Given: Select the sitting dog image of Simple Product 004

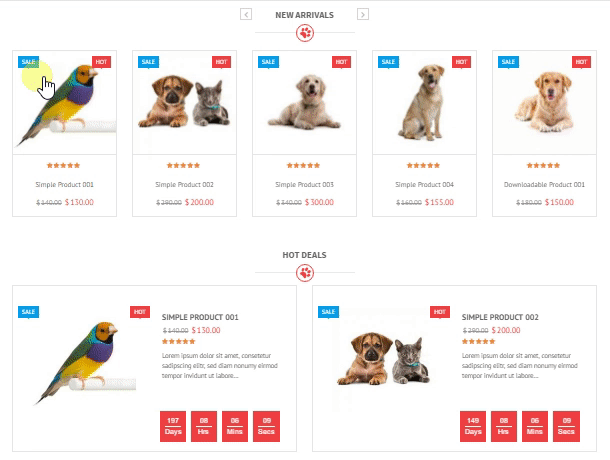Looking at the screenshot, I should pyautogui.click(x=424, y=102).
